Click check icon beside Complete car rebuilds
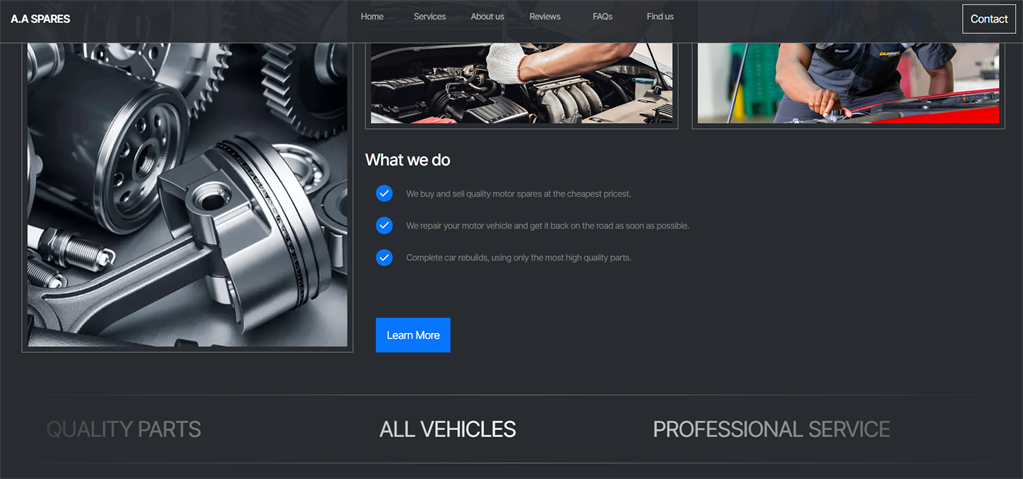 click(384, 257)
